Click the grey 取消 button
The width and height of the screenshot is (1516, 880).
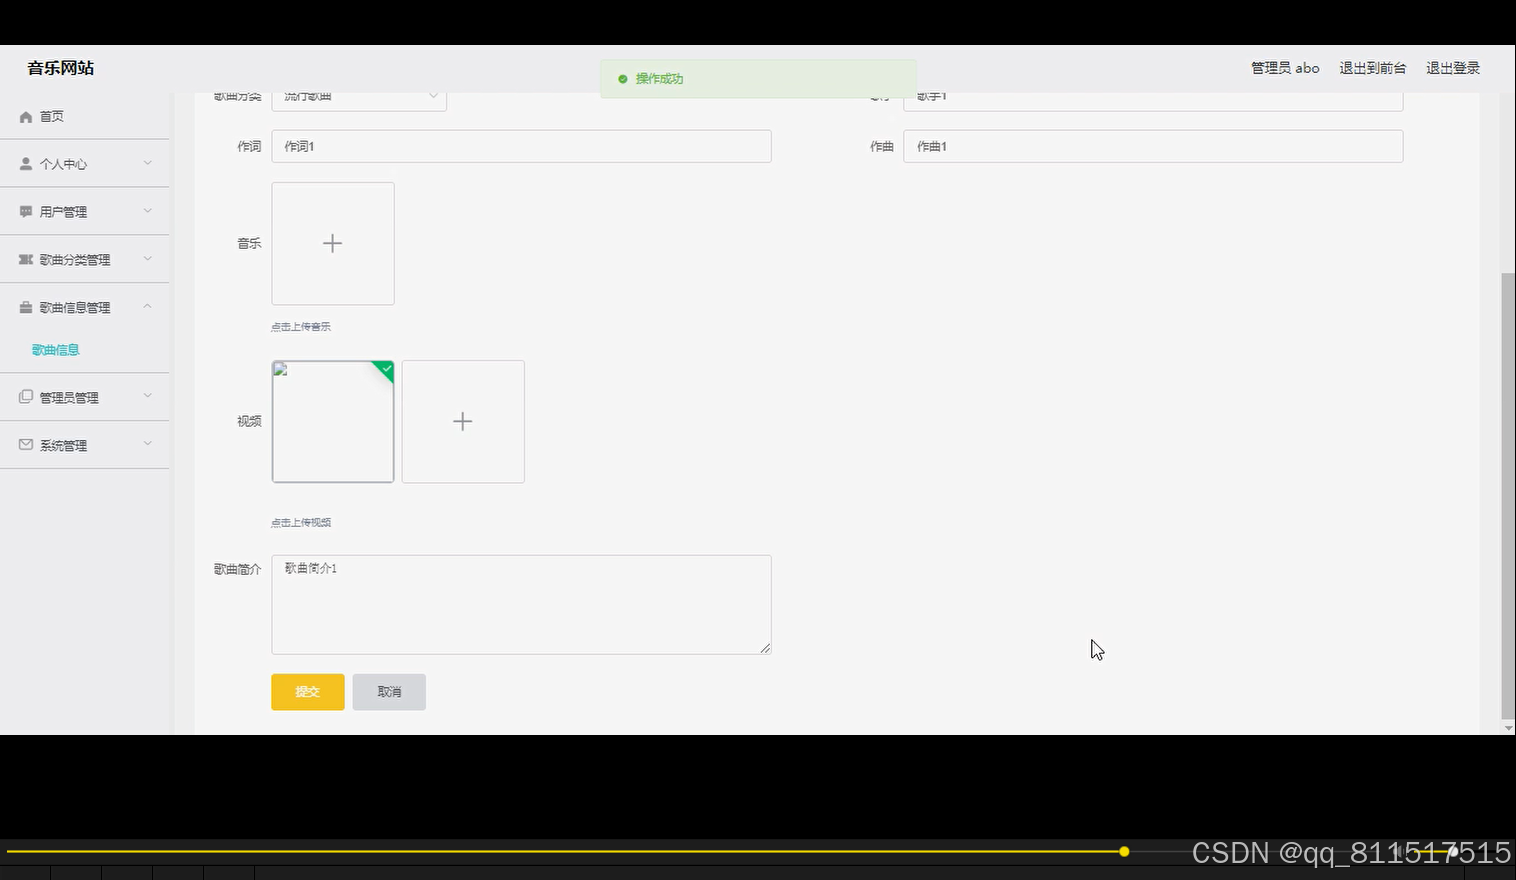[x=389, y=692]
